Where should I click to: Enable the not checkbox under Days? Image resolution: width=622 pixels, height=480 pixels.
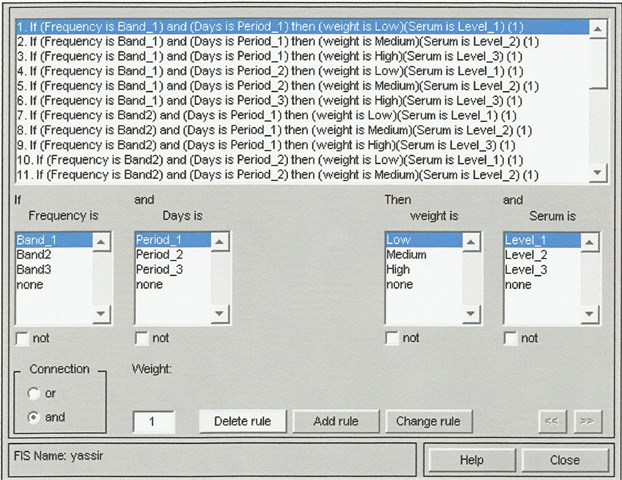pos(142,338)
